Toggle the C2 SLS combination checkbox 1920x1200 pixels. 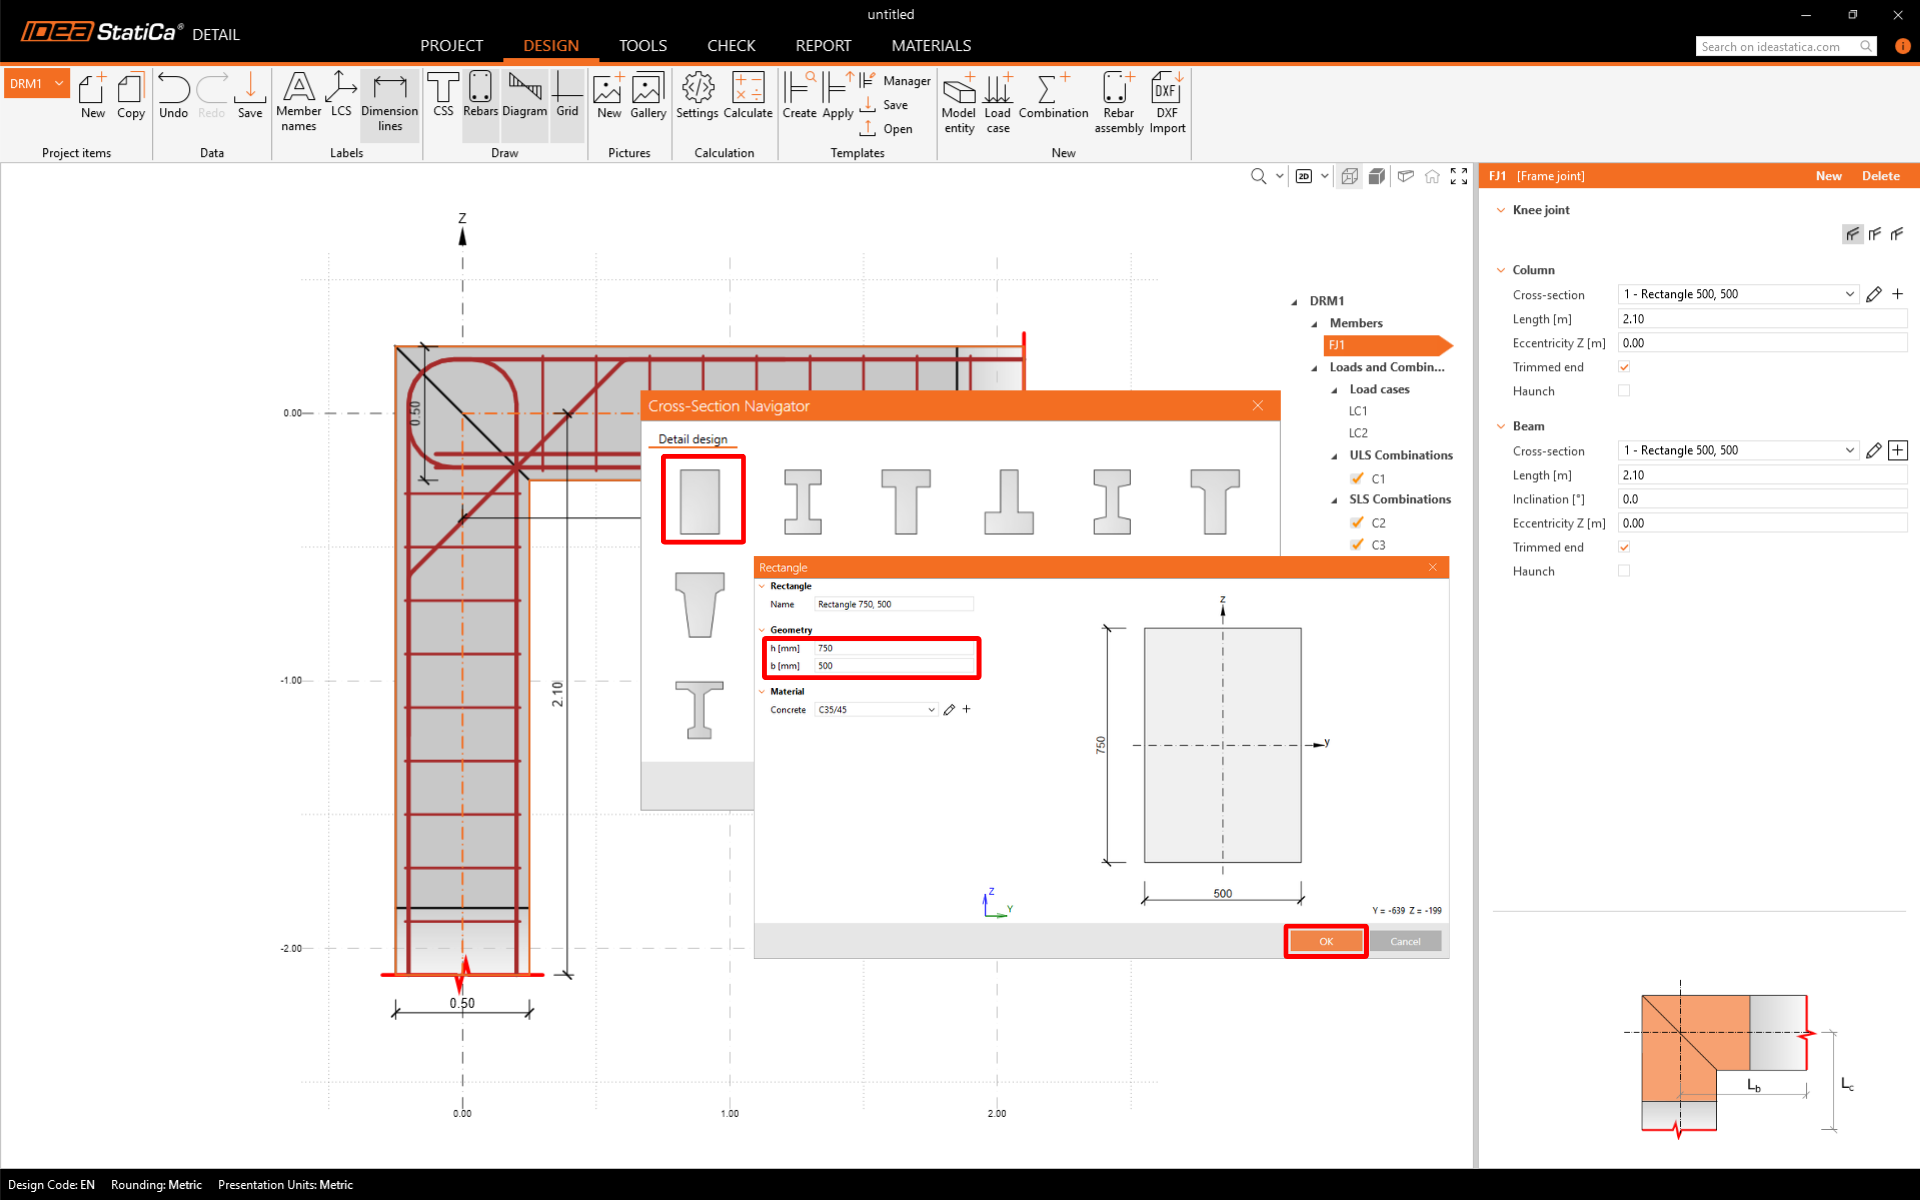point(1357,522)
